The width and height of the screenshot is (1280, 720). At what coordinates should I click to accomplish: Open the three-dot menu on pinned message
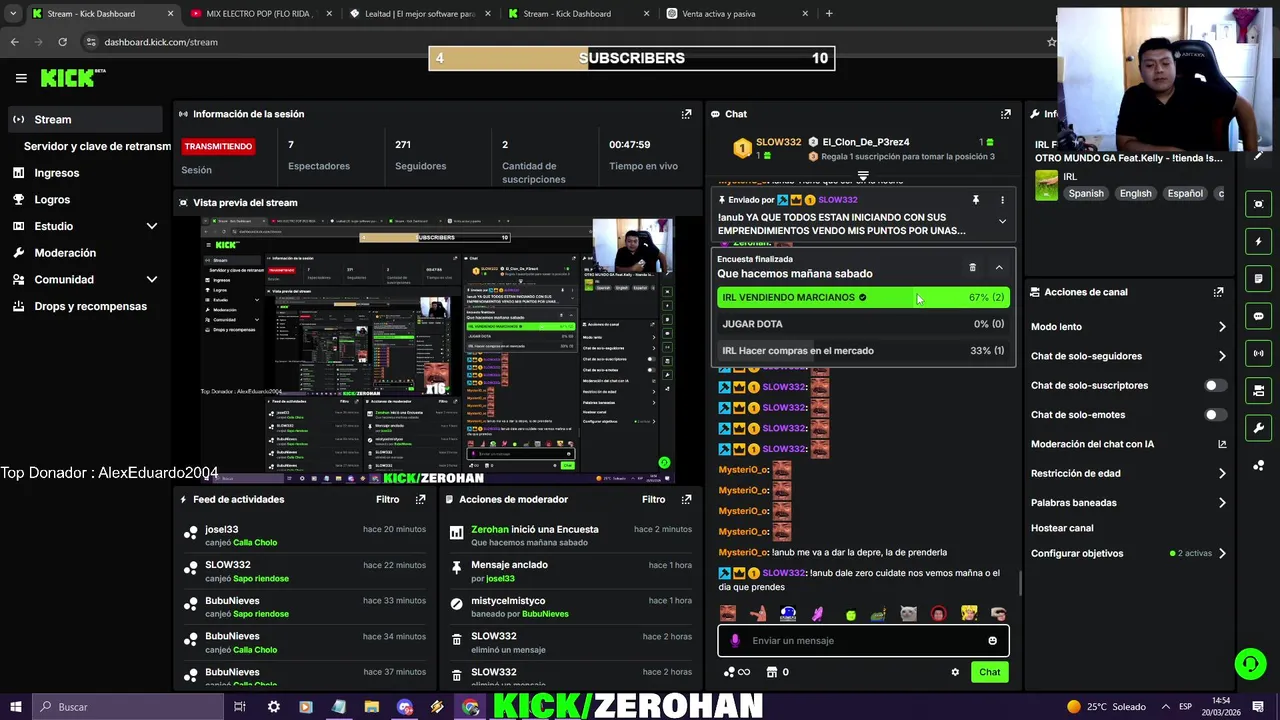click(1002, 200)
